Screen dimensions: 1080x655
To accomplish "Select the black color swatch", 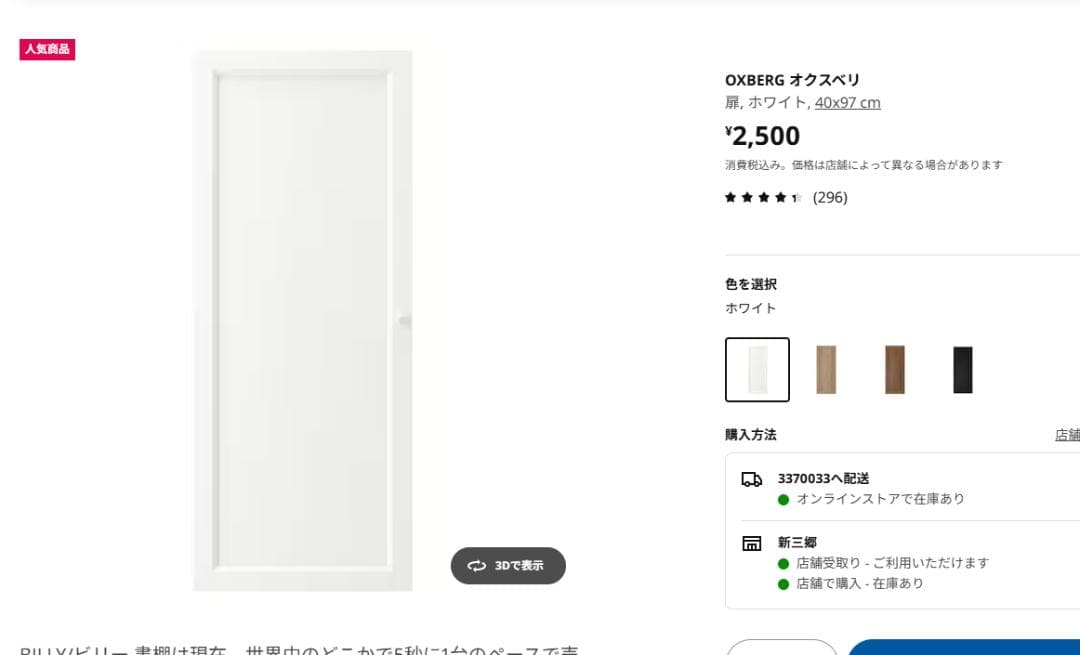I will [x=962, y=369].
